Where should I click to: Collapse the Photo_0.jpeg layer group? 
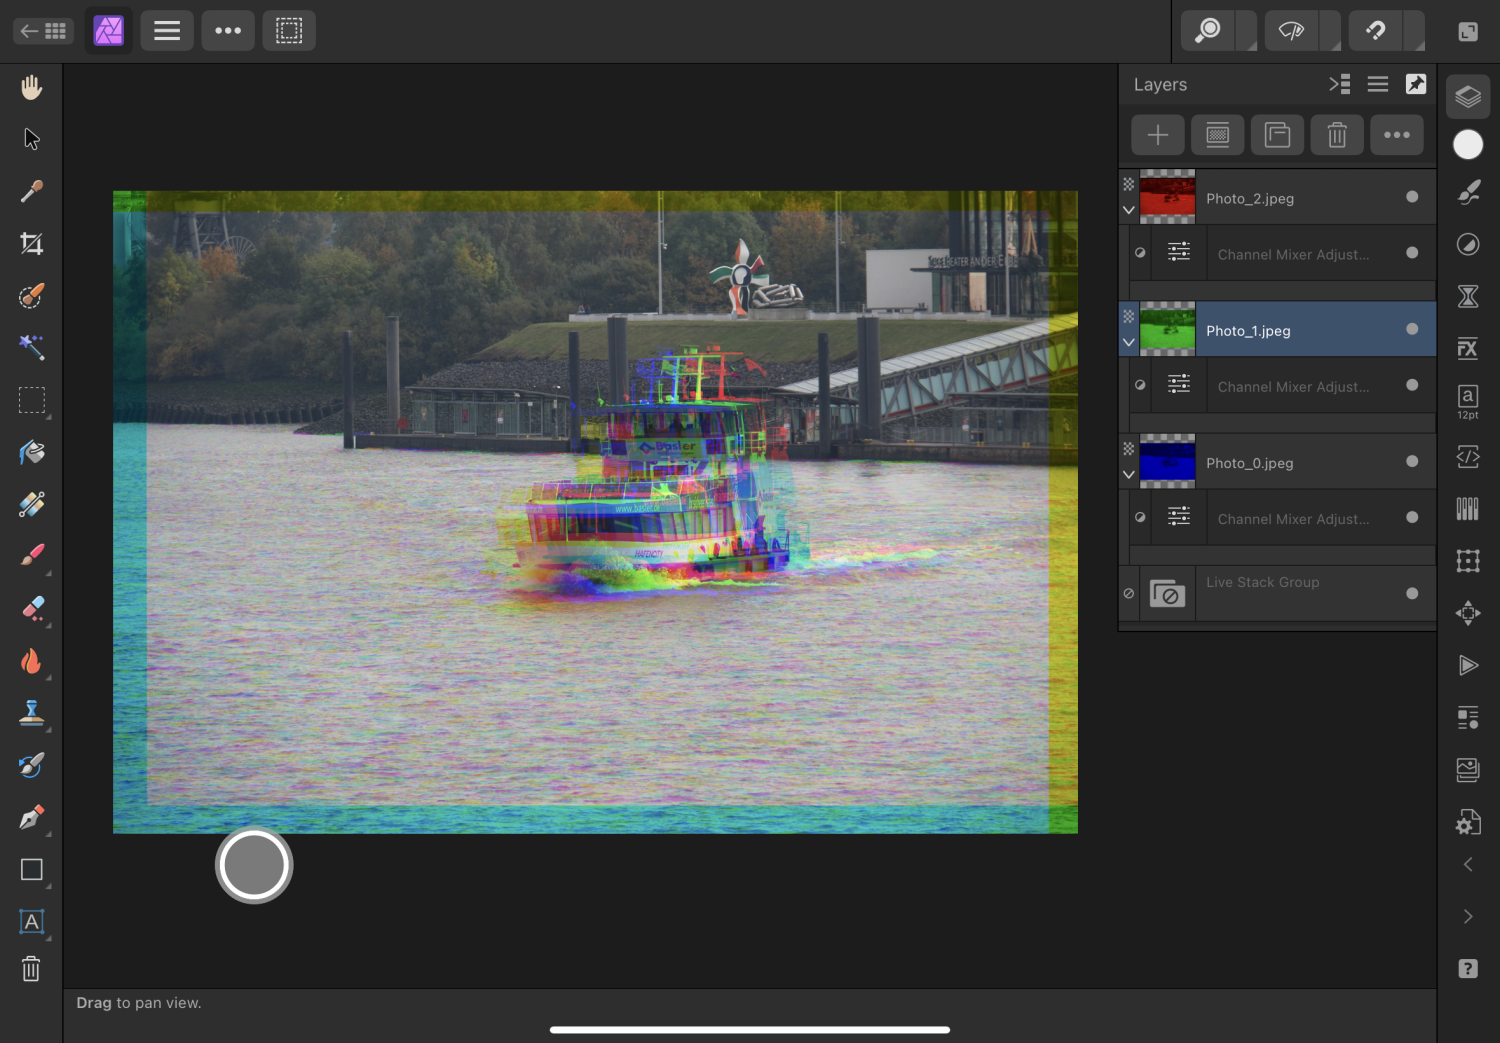[x=1129, y=474]
